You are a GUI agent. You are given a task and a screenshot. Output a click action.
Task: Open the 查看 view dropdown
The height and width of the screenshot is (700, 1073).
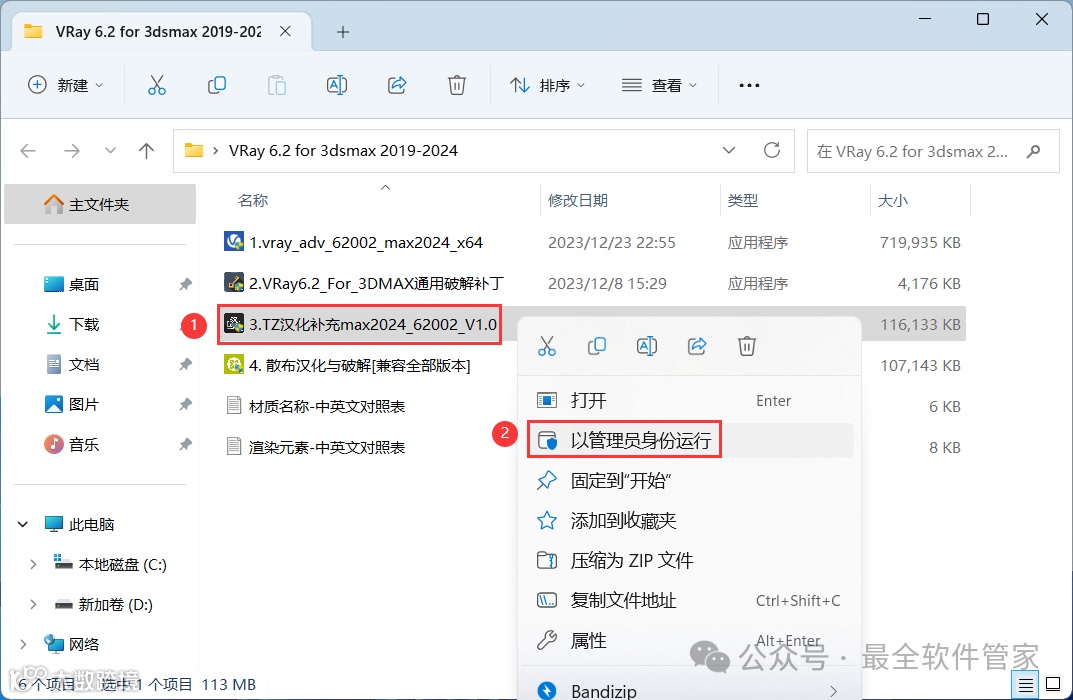pos(659,85)
